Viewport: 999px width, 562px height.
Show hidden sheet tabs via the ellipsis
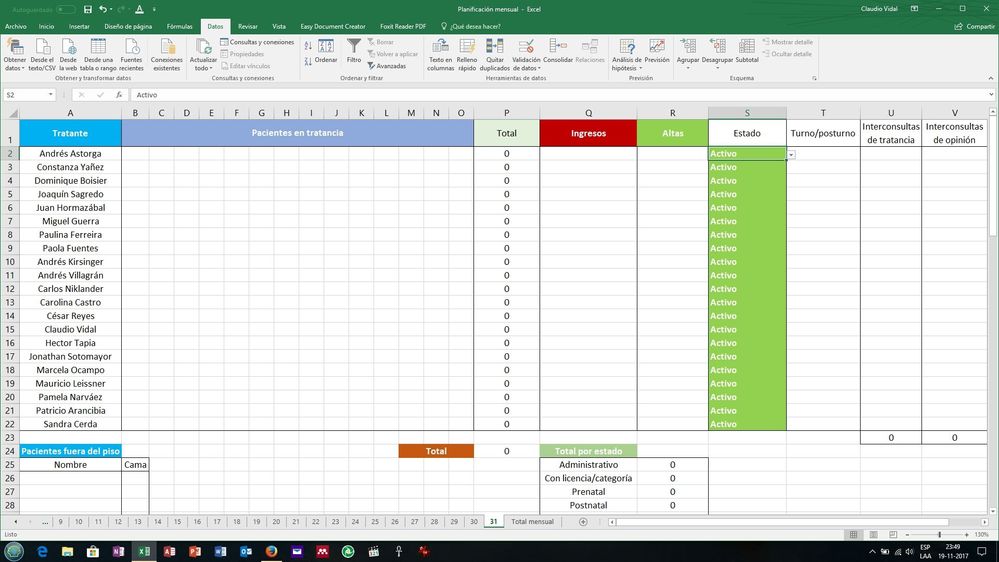coord(45,522)
